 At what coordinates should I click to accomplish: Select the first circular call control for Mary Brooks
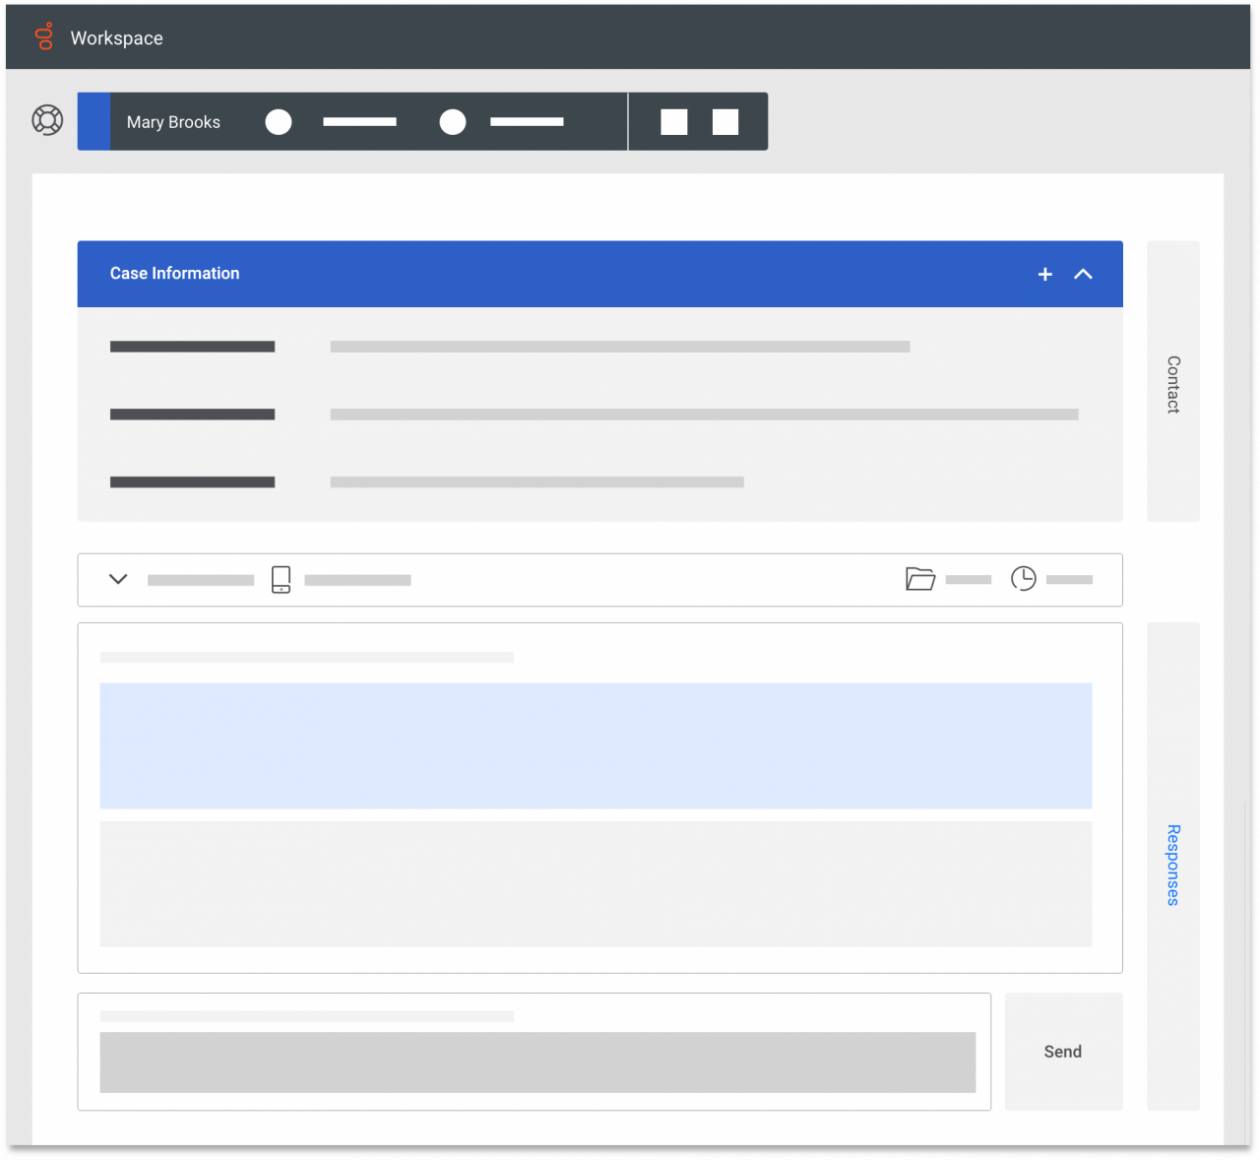278,121
